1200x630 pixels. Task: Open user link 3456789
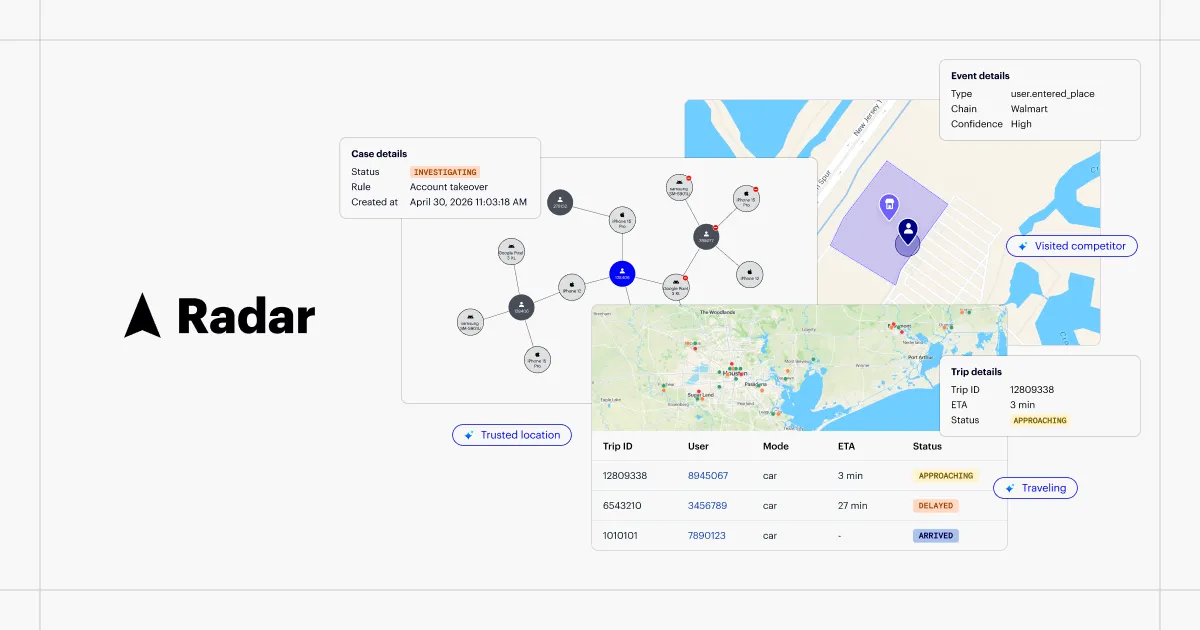pyautogui.click(x=707, y=506)
